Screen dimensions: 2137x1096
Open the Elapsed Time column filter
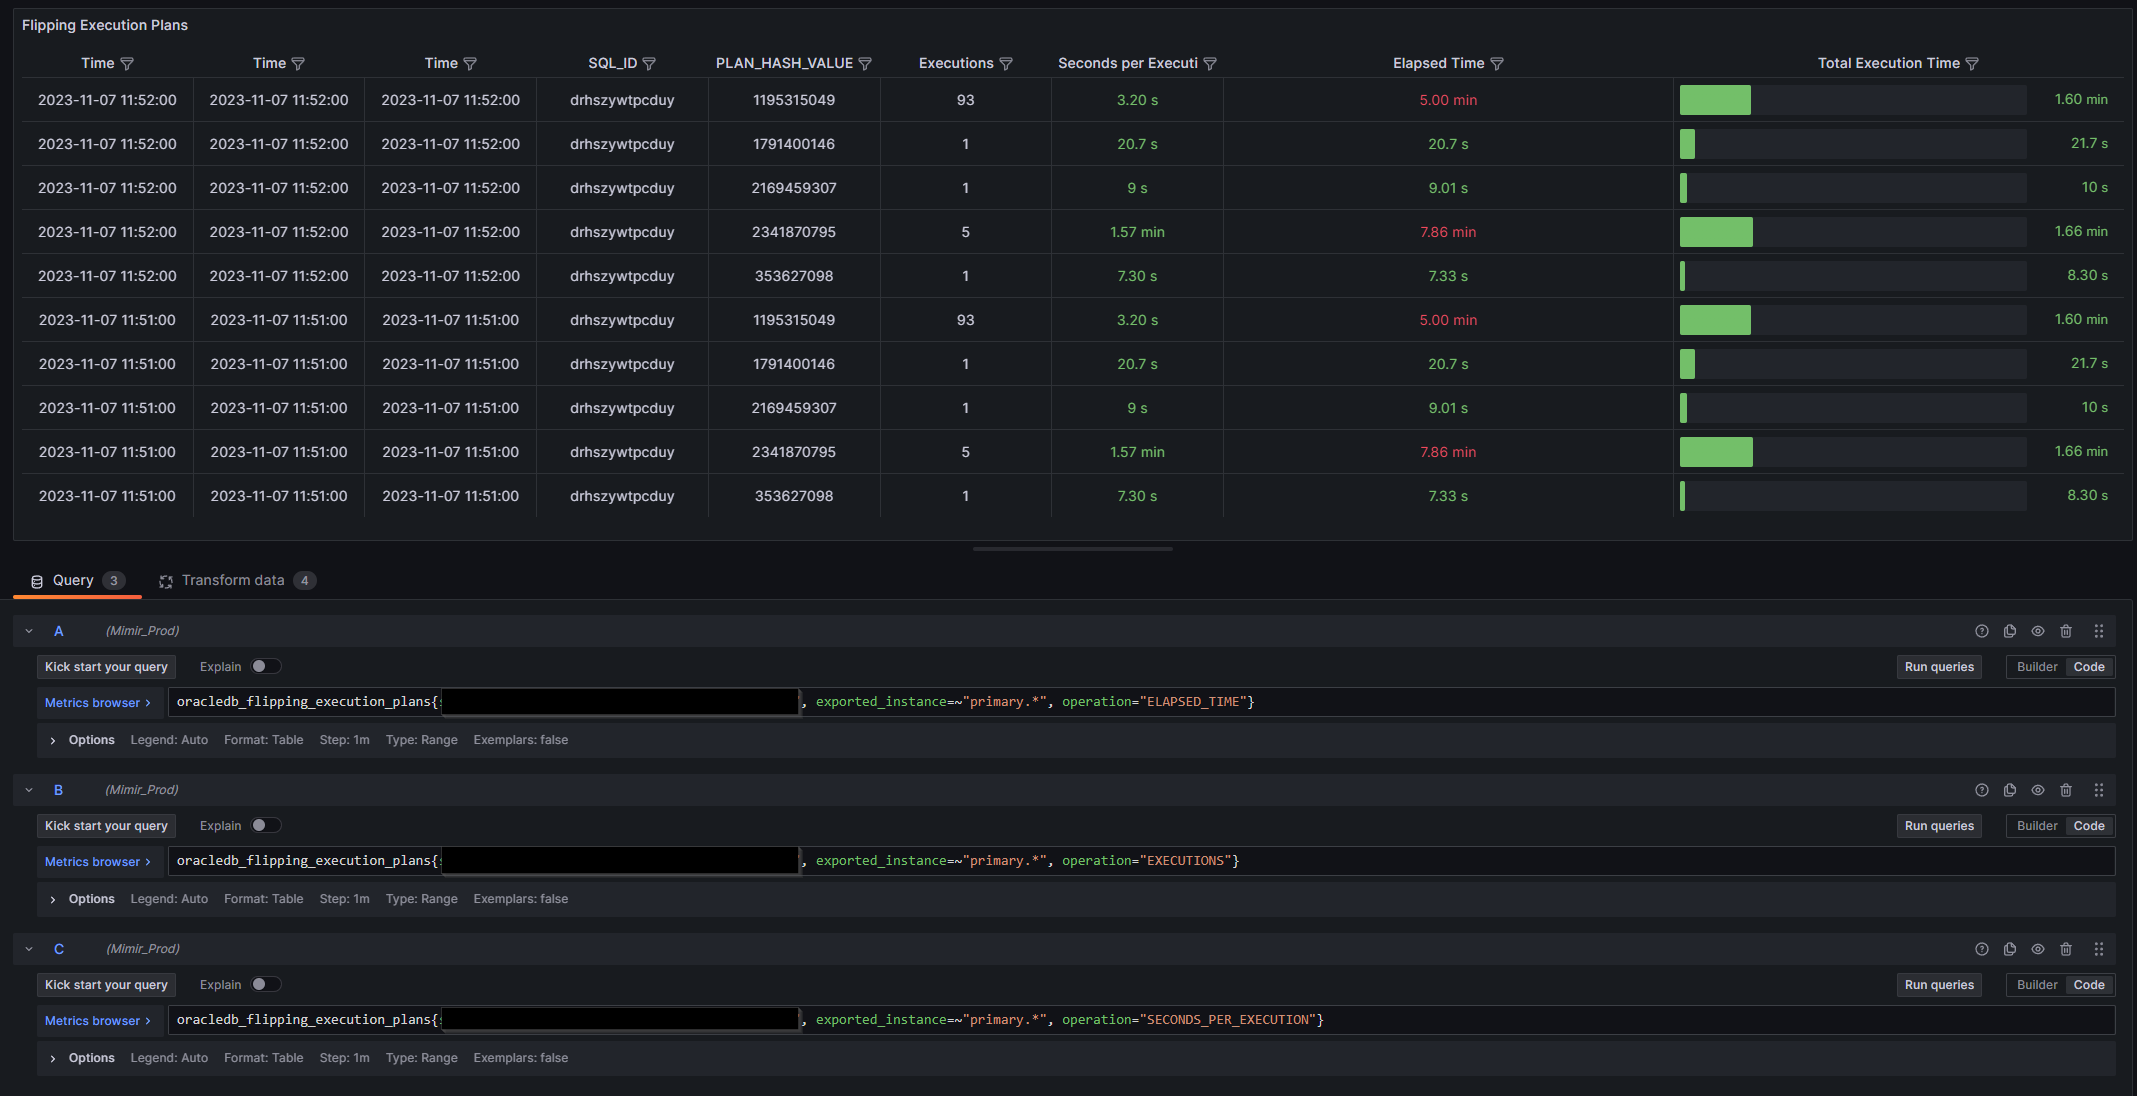pos(1497,64)
